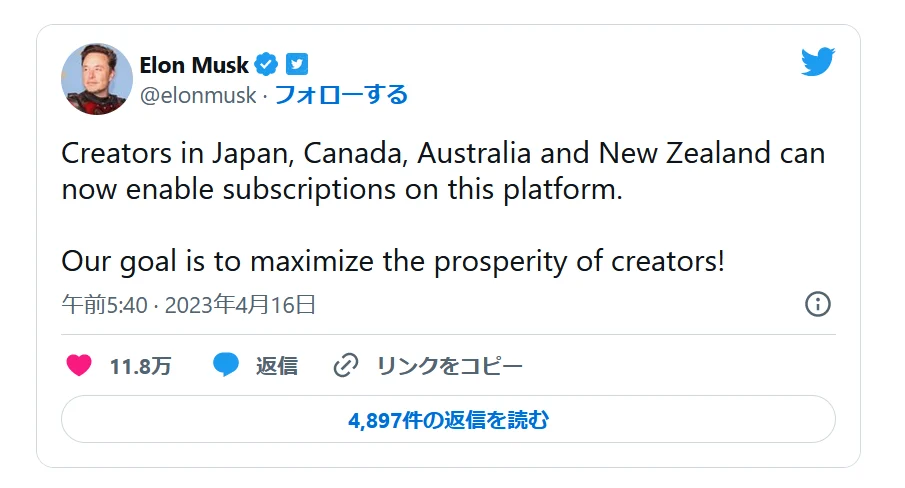Viewport: 905px width, 488px height.
Task: Click the chain link icon
Action: tap(345, 366)
